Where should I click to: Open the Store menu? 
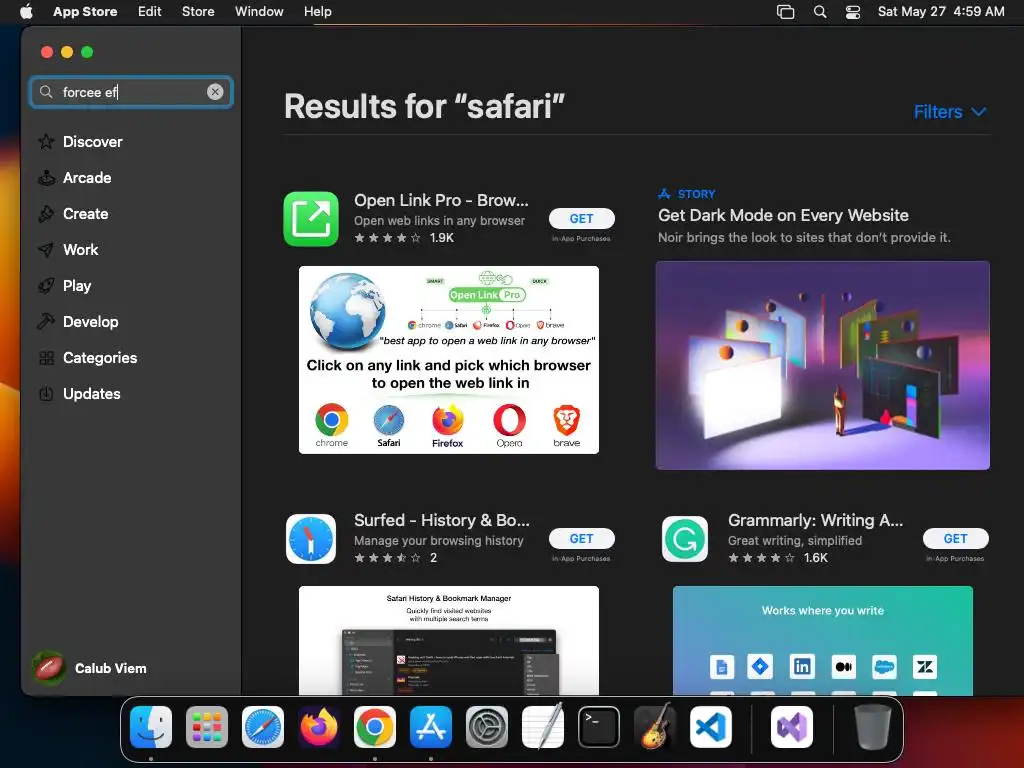[x=198, y=11]
